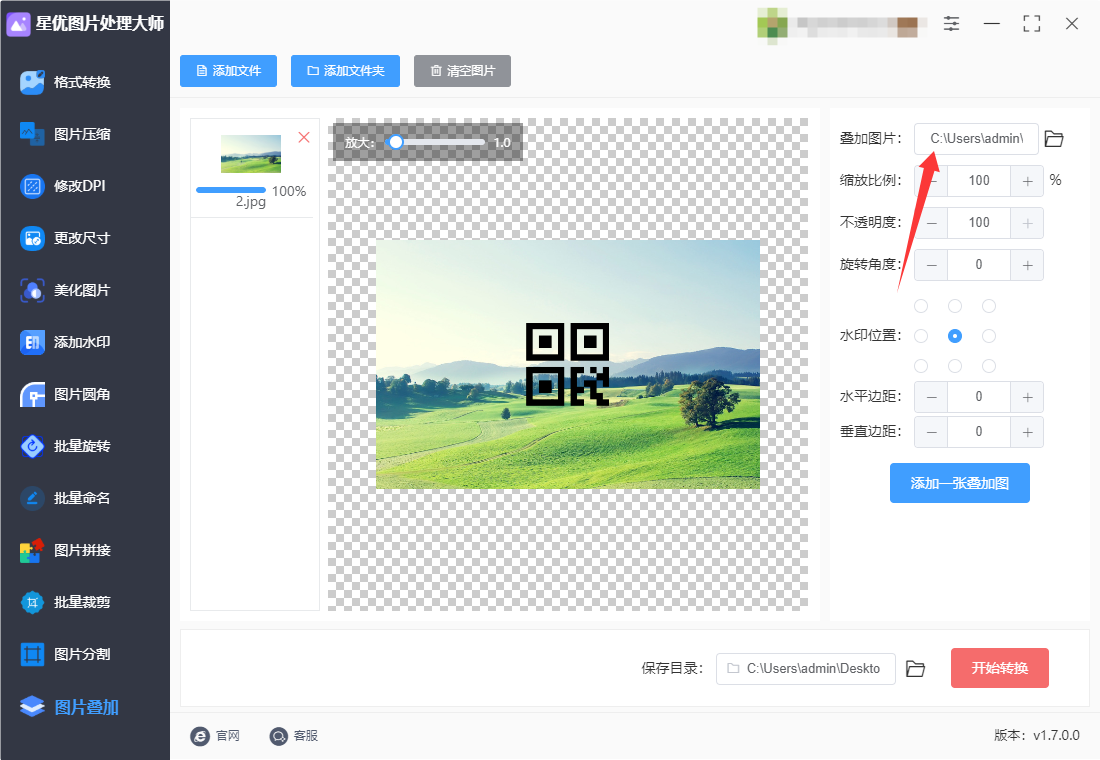Set watermark position to bottom-left
Screen dimensions: 1100x760
(921, 366)
